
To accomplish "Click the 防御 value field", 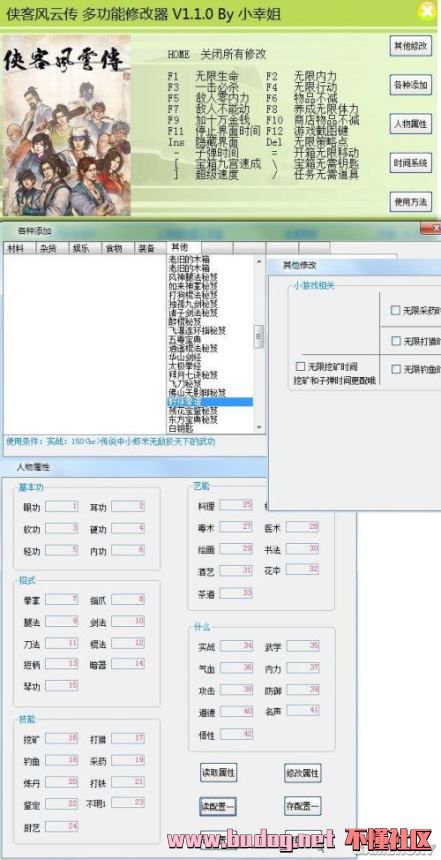I will click(x=302, y=690).
